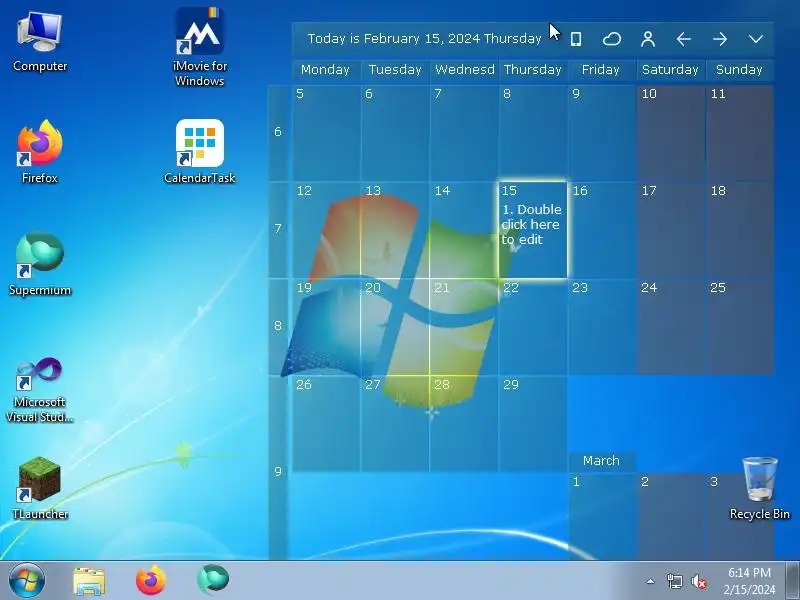Launch TLauncher desktop shortcut

[x=40, y=488]
